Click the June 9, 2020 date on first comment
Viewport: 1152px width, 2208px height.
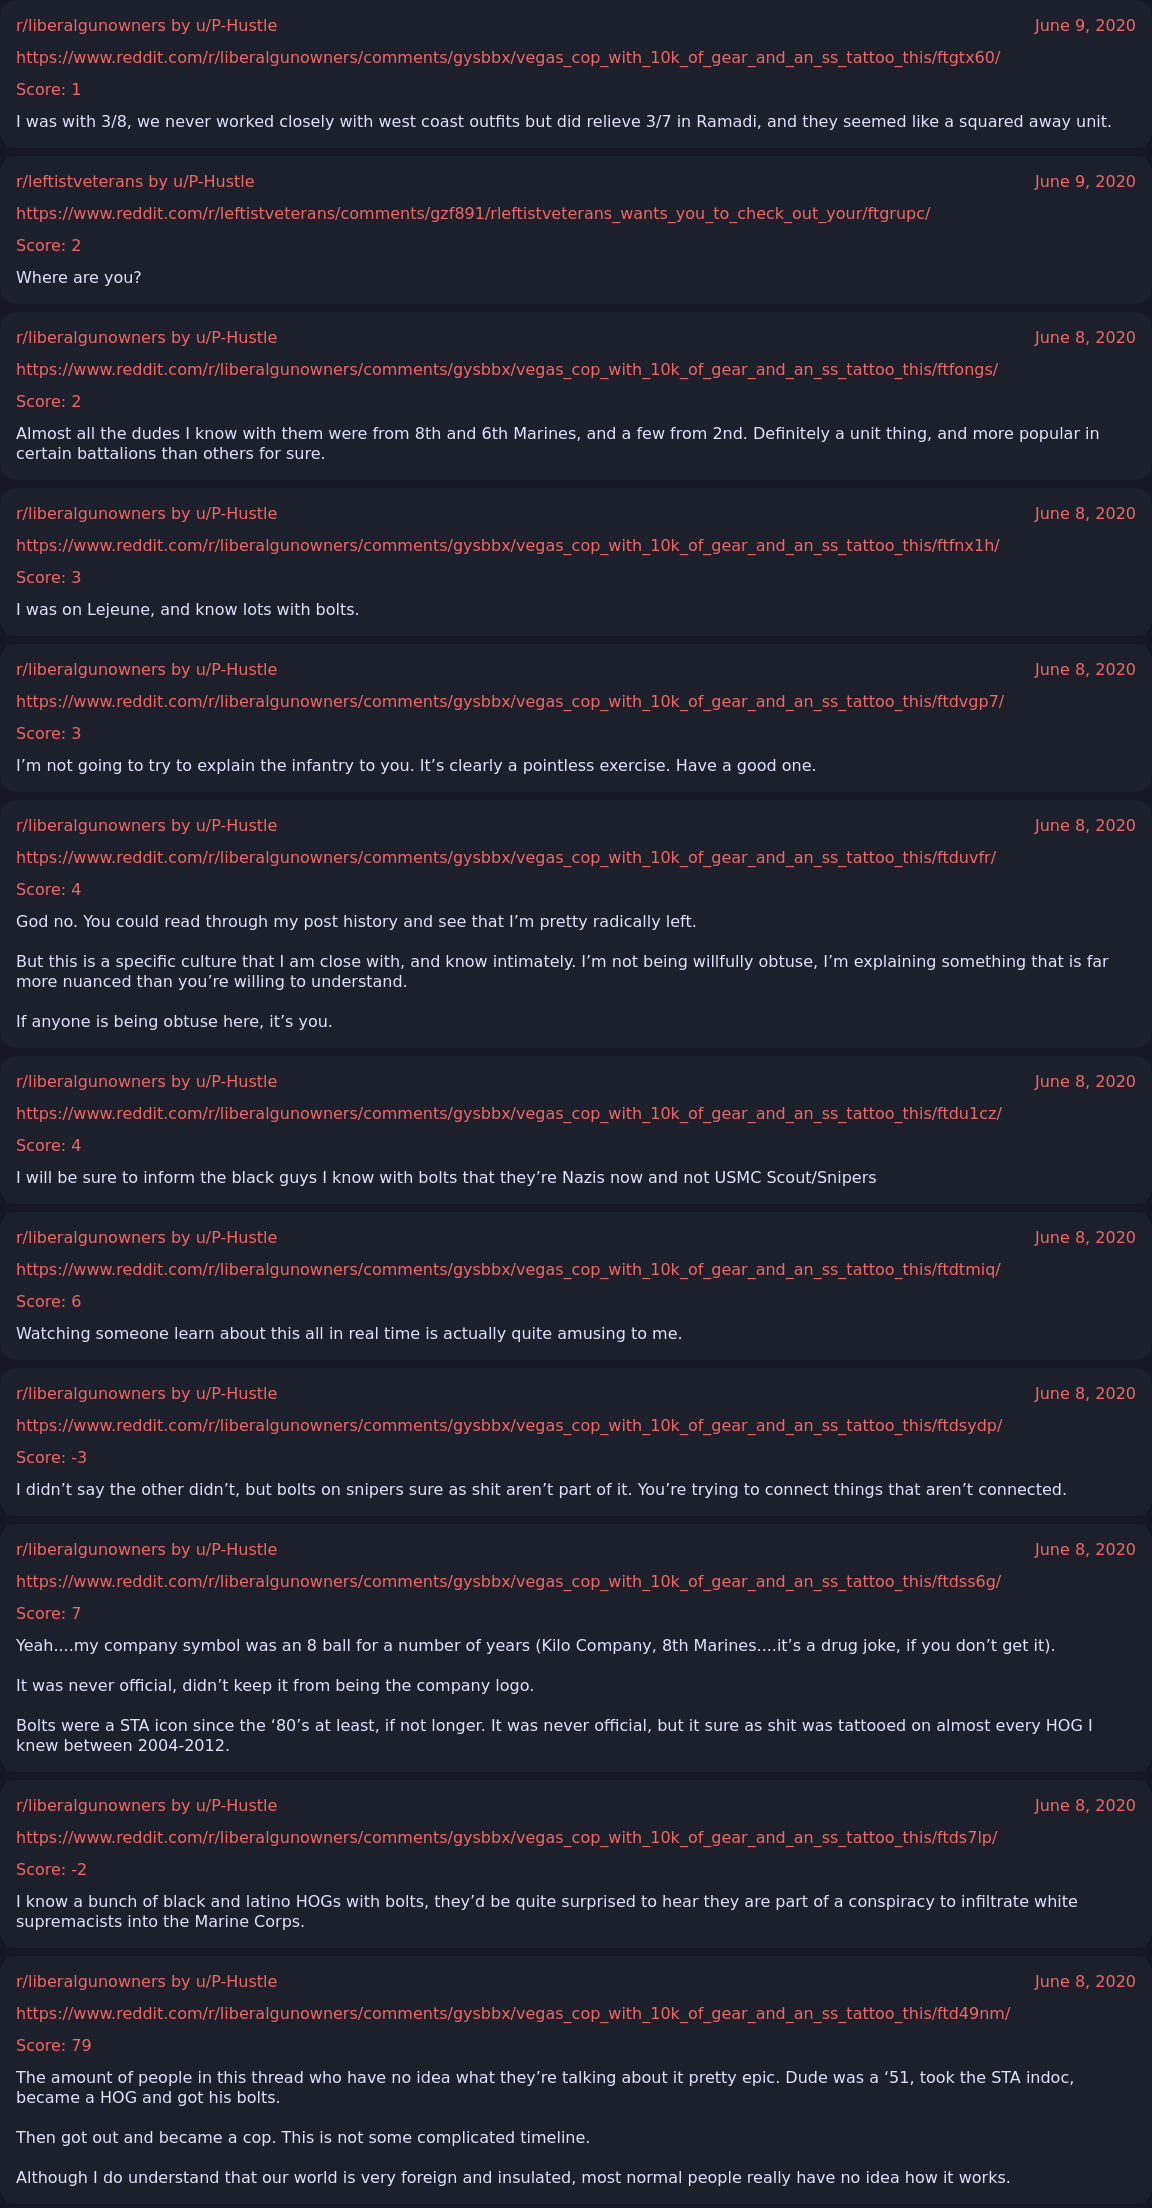1084,25
